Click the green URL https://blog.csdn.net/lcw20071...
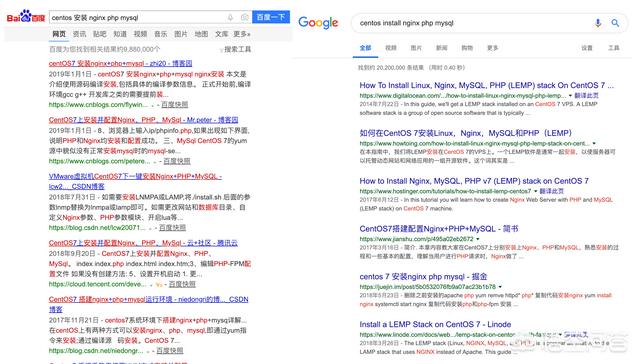This screenshot has height=364, width=640. coord(97,227)
